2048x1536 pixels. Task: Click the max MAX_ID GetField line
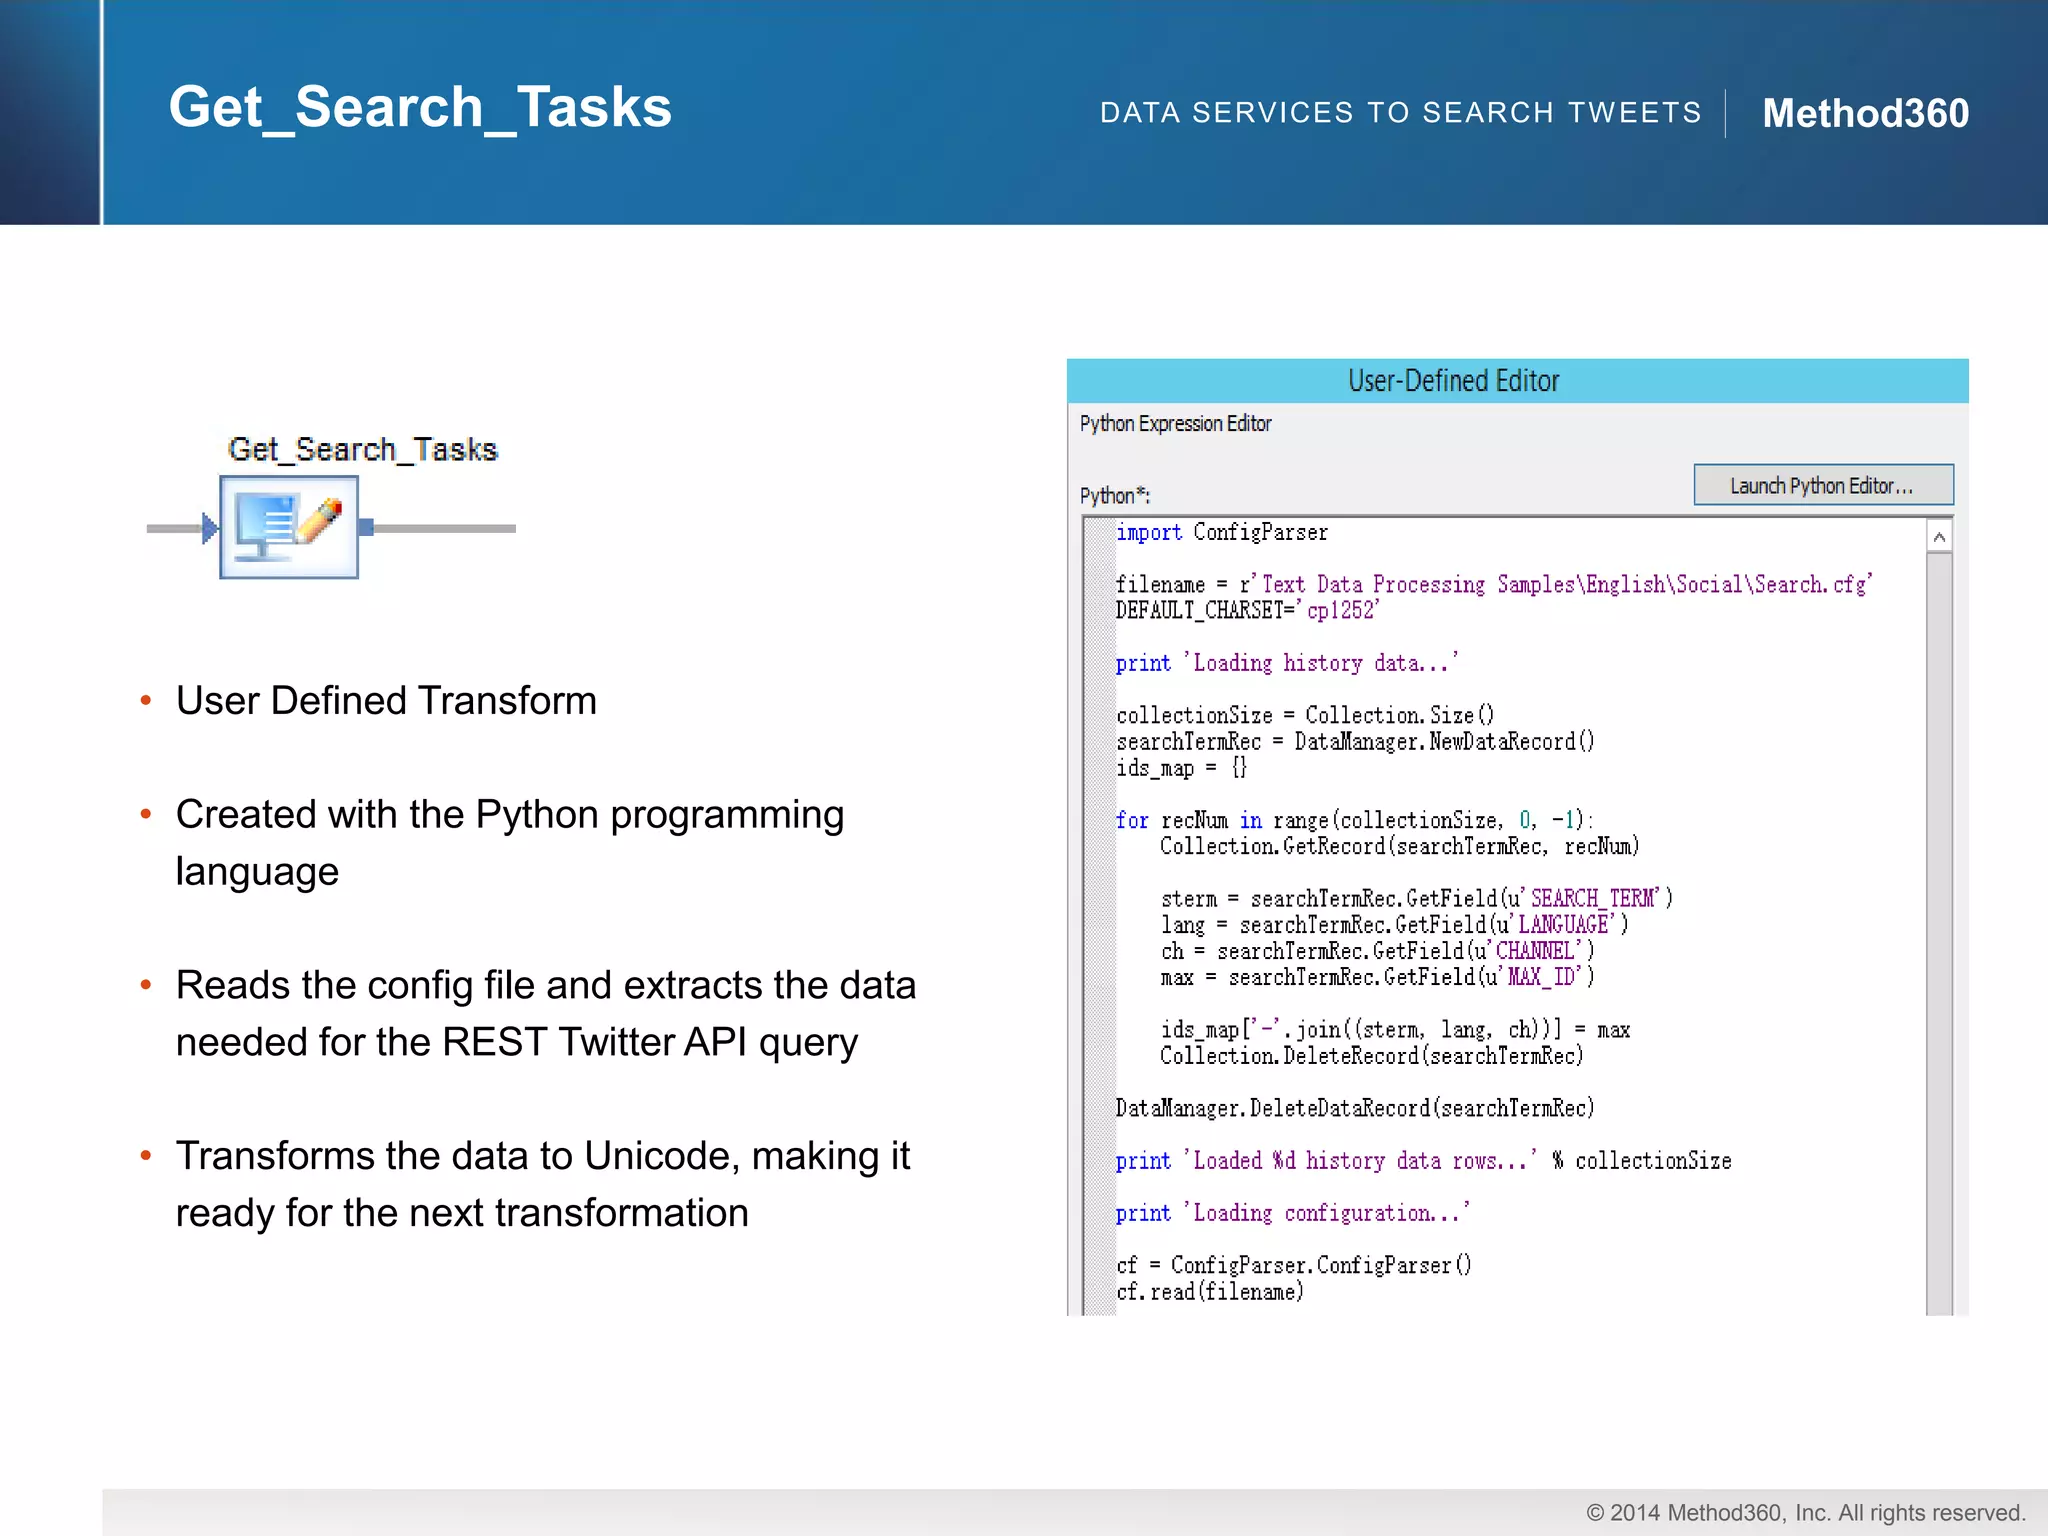click(1377, 977)
